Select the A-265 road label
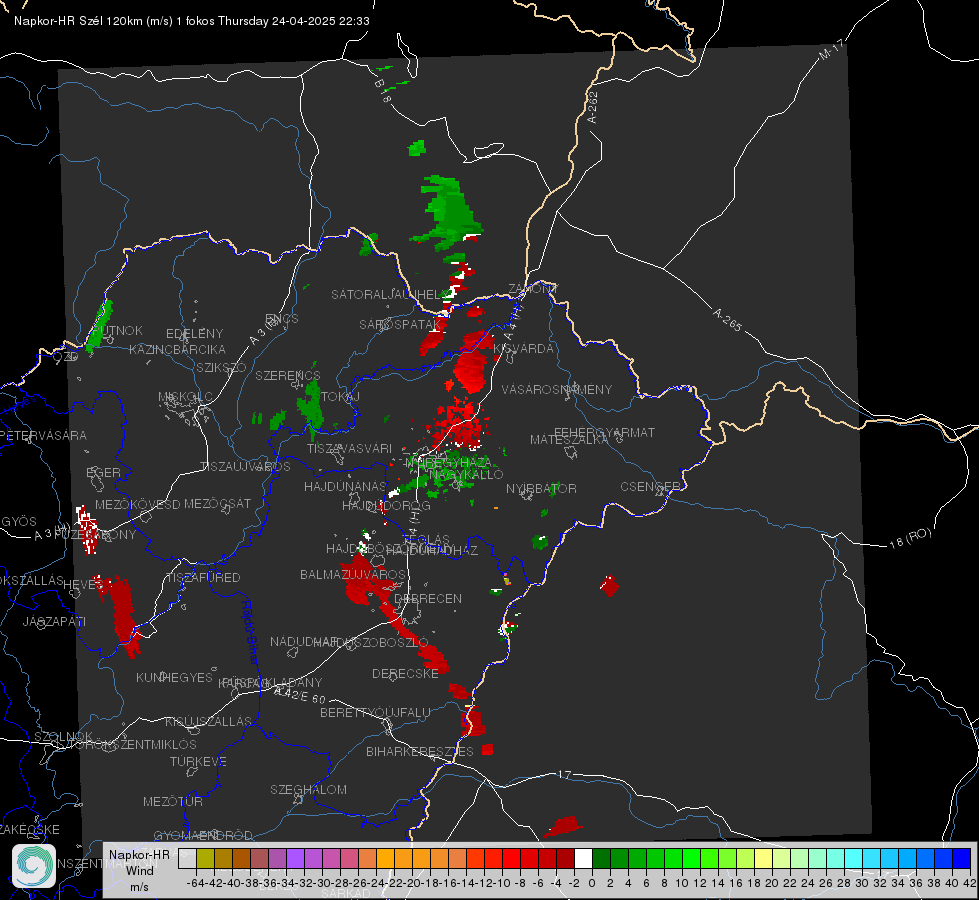979x900 pixels. coord(727,319)
